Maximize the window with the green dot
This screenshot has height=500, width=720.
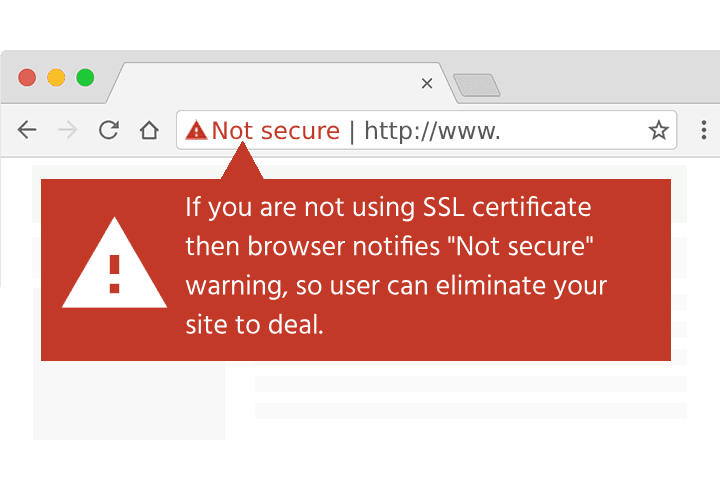[x=85, y=78]
